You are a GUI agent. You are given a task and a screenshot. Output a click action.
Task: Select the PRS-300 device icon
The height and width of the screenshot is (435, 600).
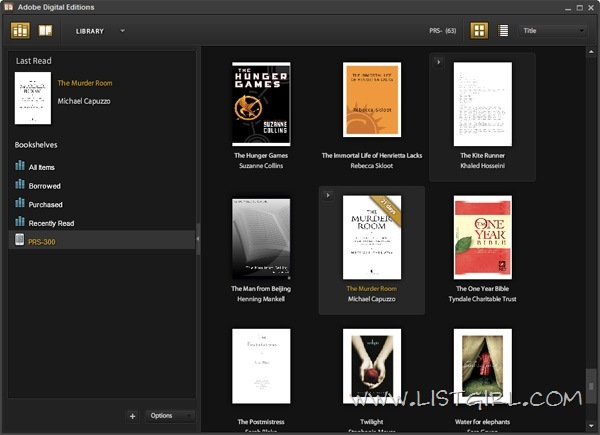click(x=20, y=240)
